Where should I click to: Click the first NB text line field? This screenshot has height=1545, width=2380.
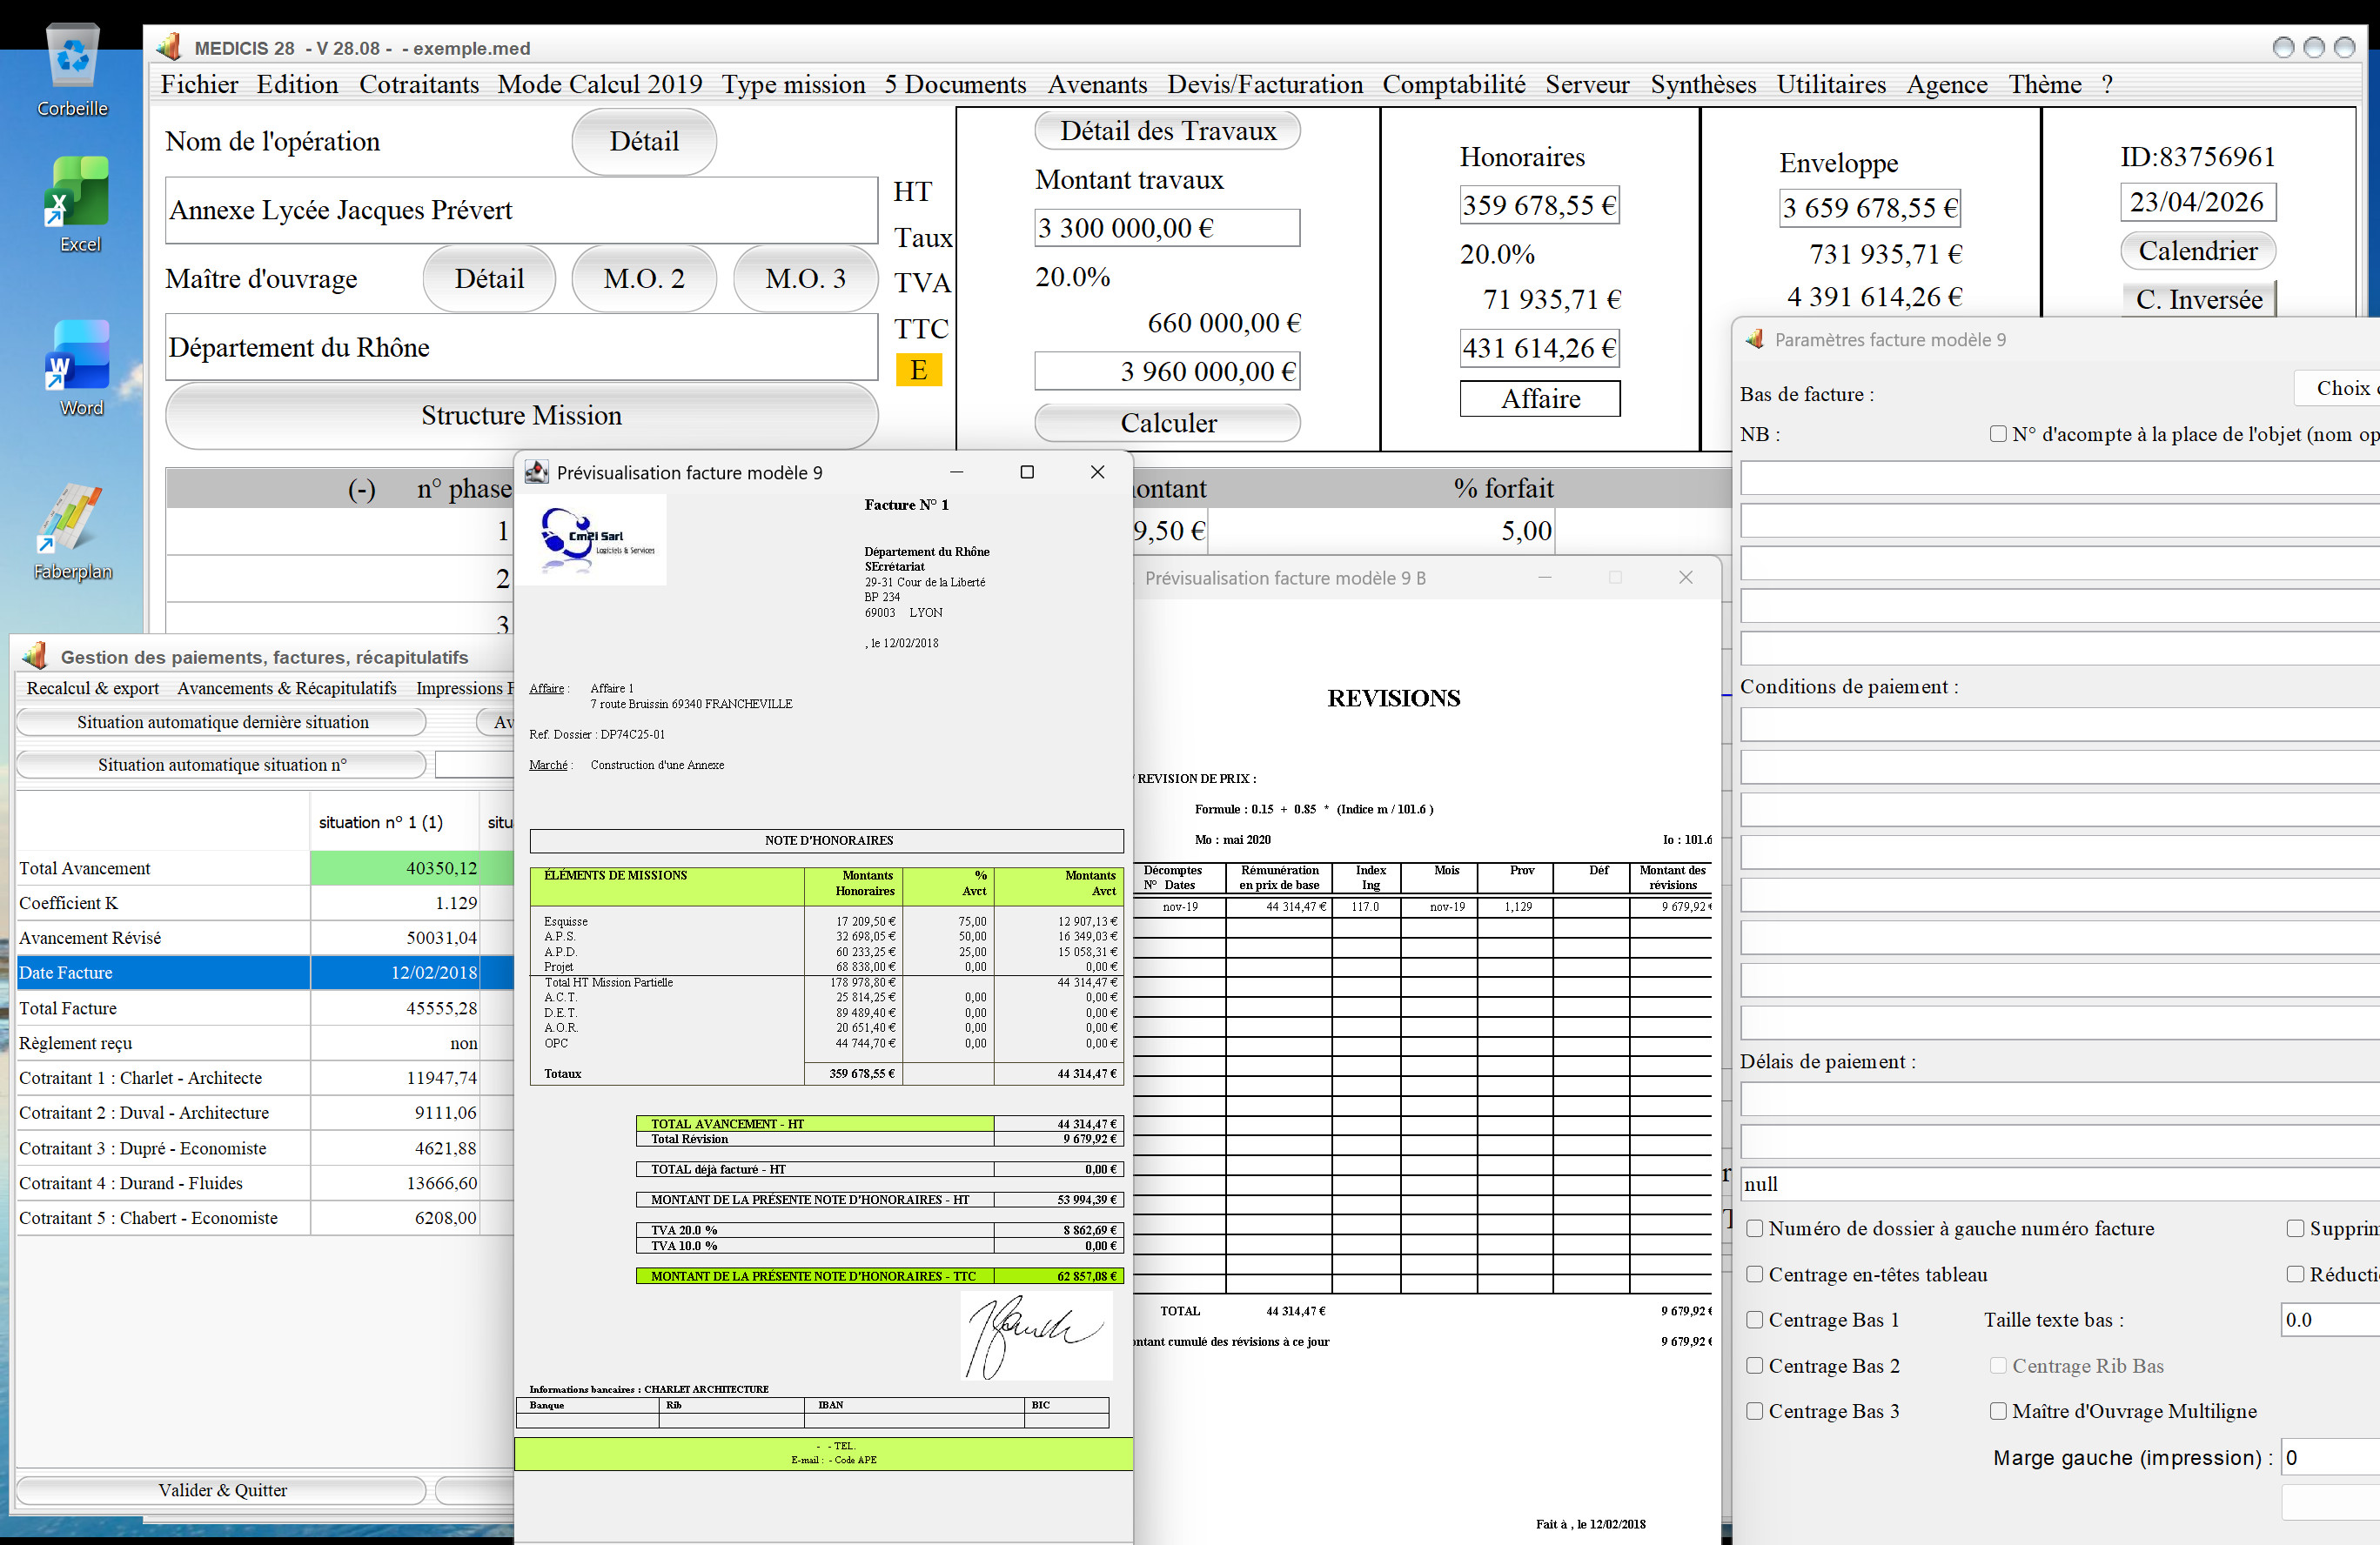click(2059, 478)
